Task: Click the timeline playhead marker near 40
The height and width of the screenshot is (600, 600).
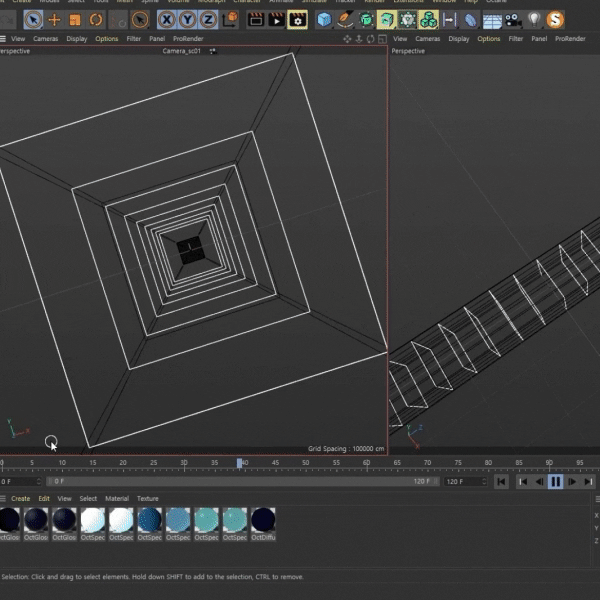Action: [x=239, y=463]
